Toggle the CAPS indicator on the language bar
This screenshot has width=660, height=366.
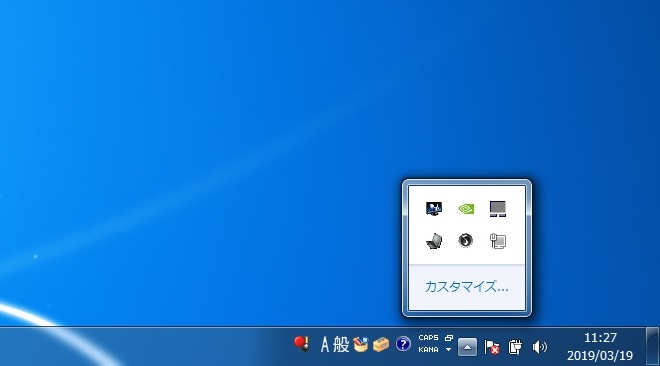[428, 338]
